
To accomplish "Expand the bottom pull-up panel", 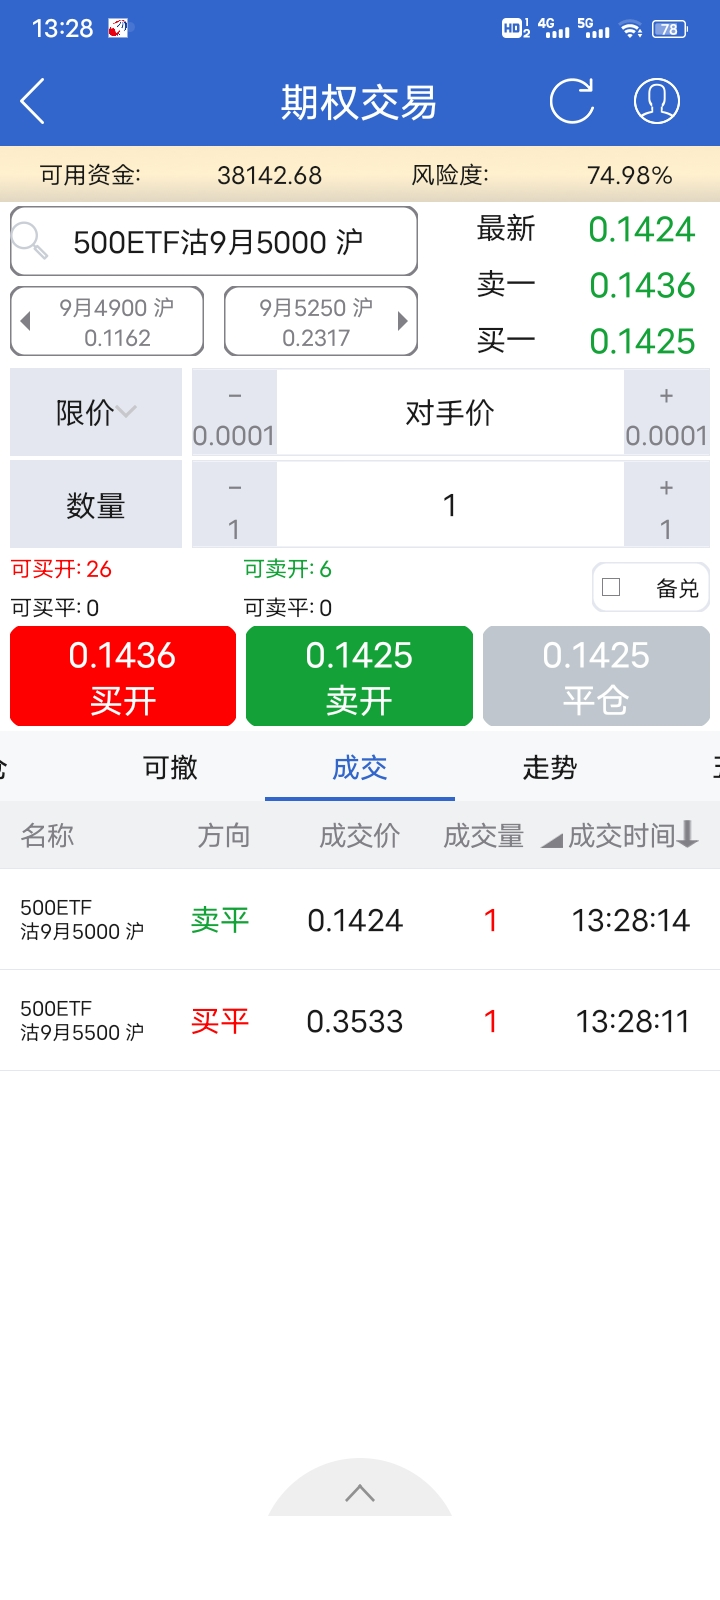I will (360, 1493).
